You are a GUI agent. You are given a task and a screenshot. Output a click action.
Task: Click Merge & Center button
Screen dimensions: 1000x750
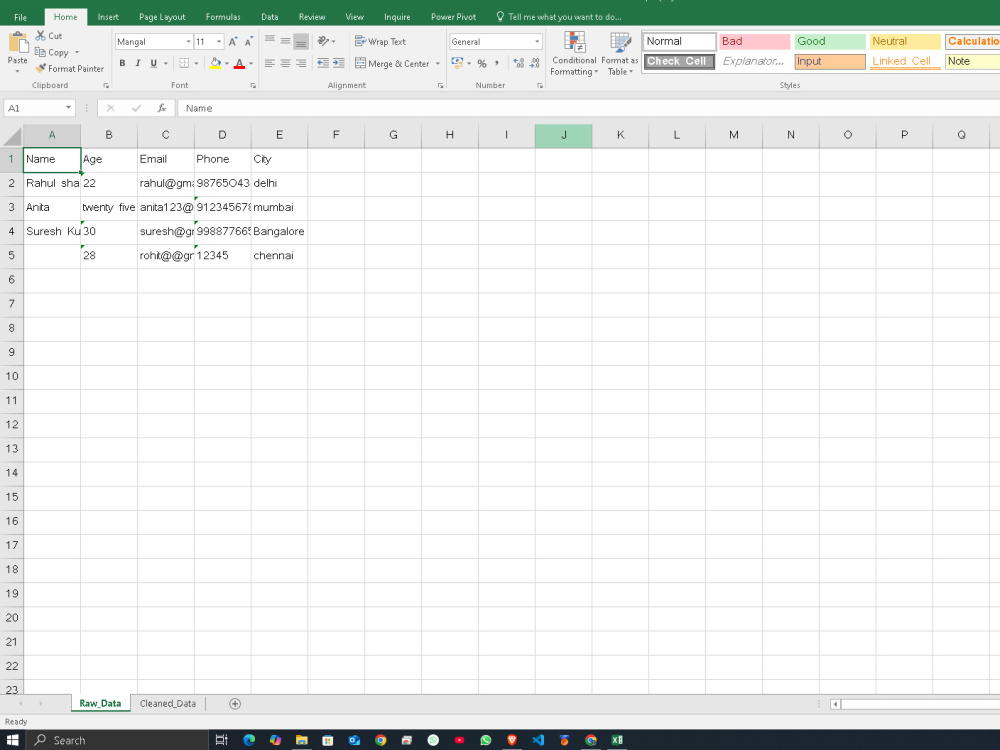pos(392,63)
